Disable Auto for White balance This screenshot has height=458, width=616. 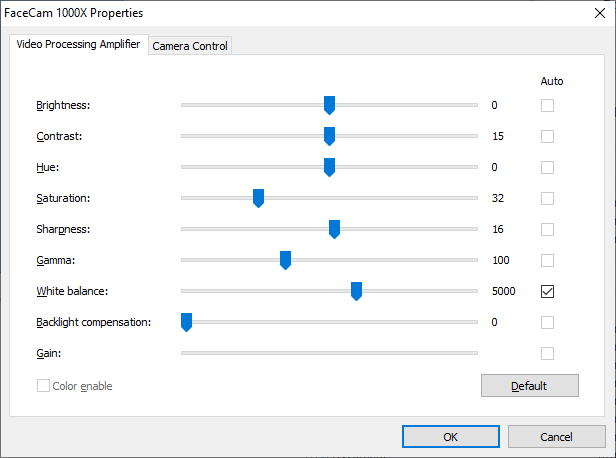tap(547, 291)
